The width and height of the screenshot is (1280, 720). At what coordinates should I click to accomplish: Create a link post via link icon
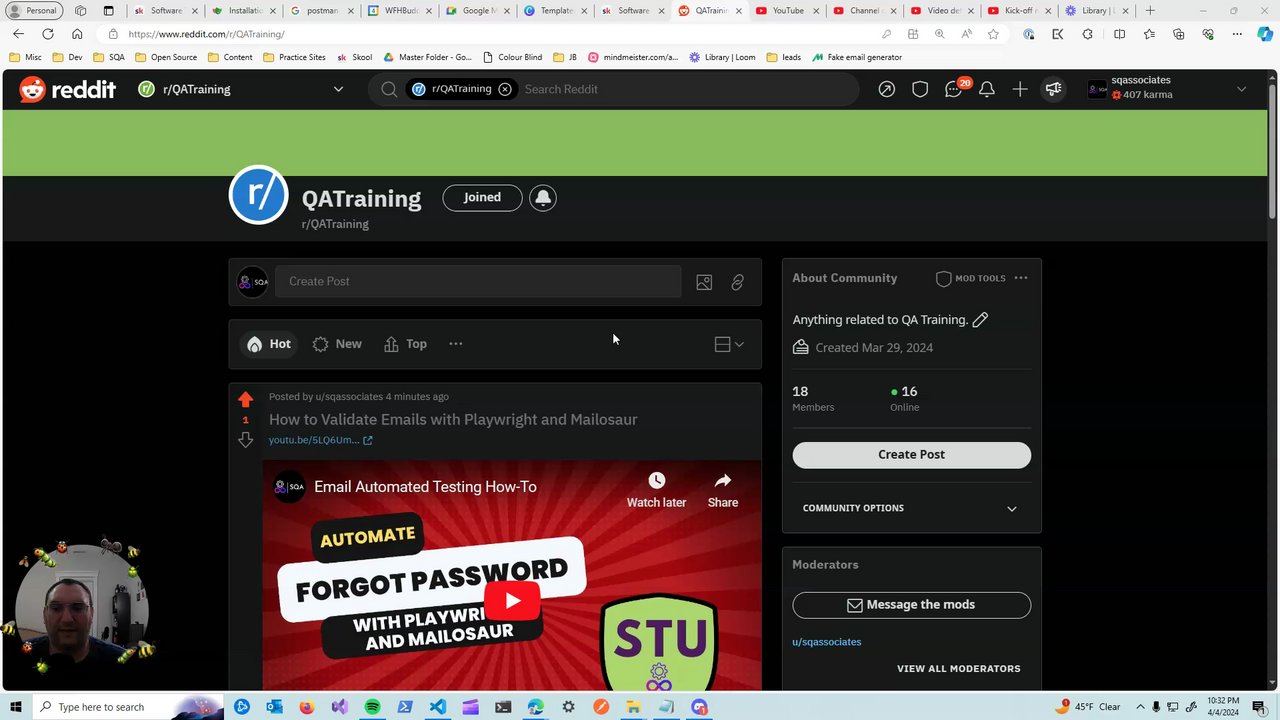(737, 283)
